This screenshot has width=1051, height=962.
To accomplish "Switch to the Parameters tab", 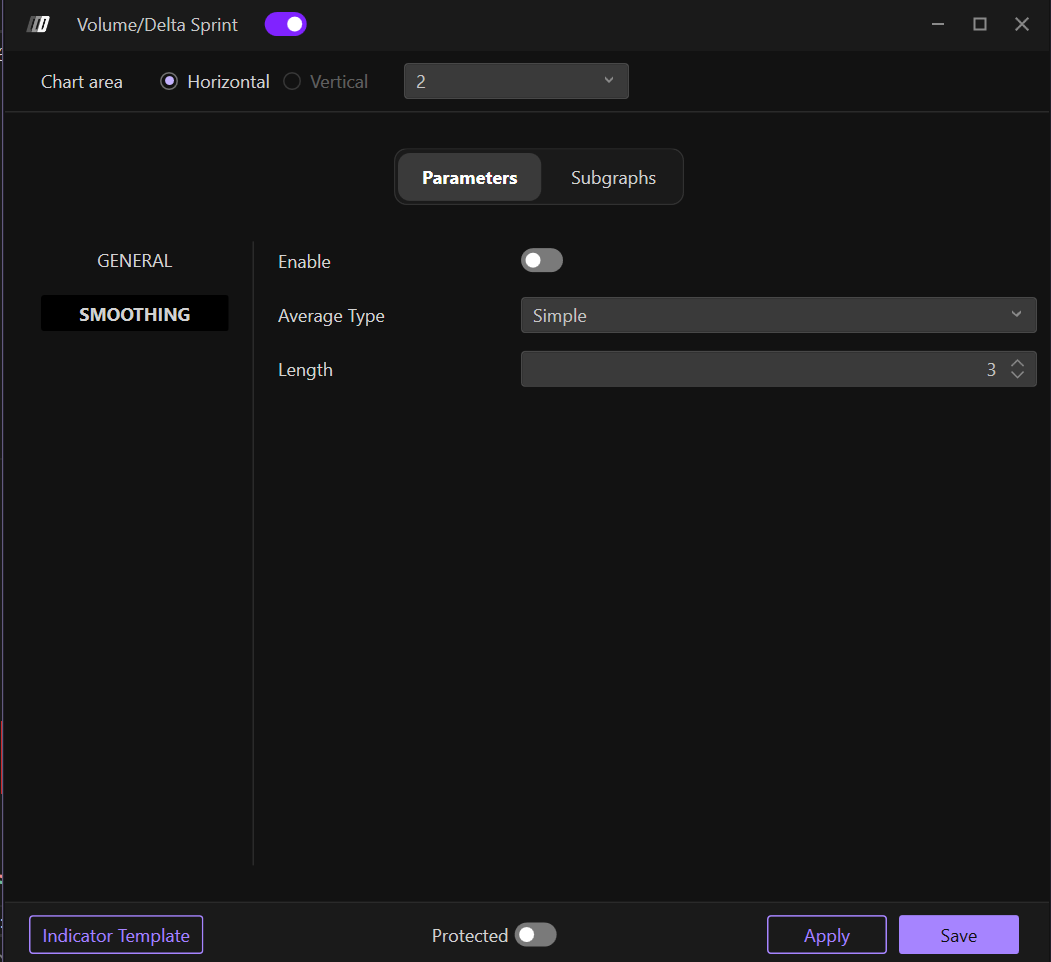I will pos(470,178).
